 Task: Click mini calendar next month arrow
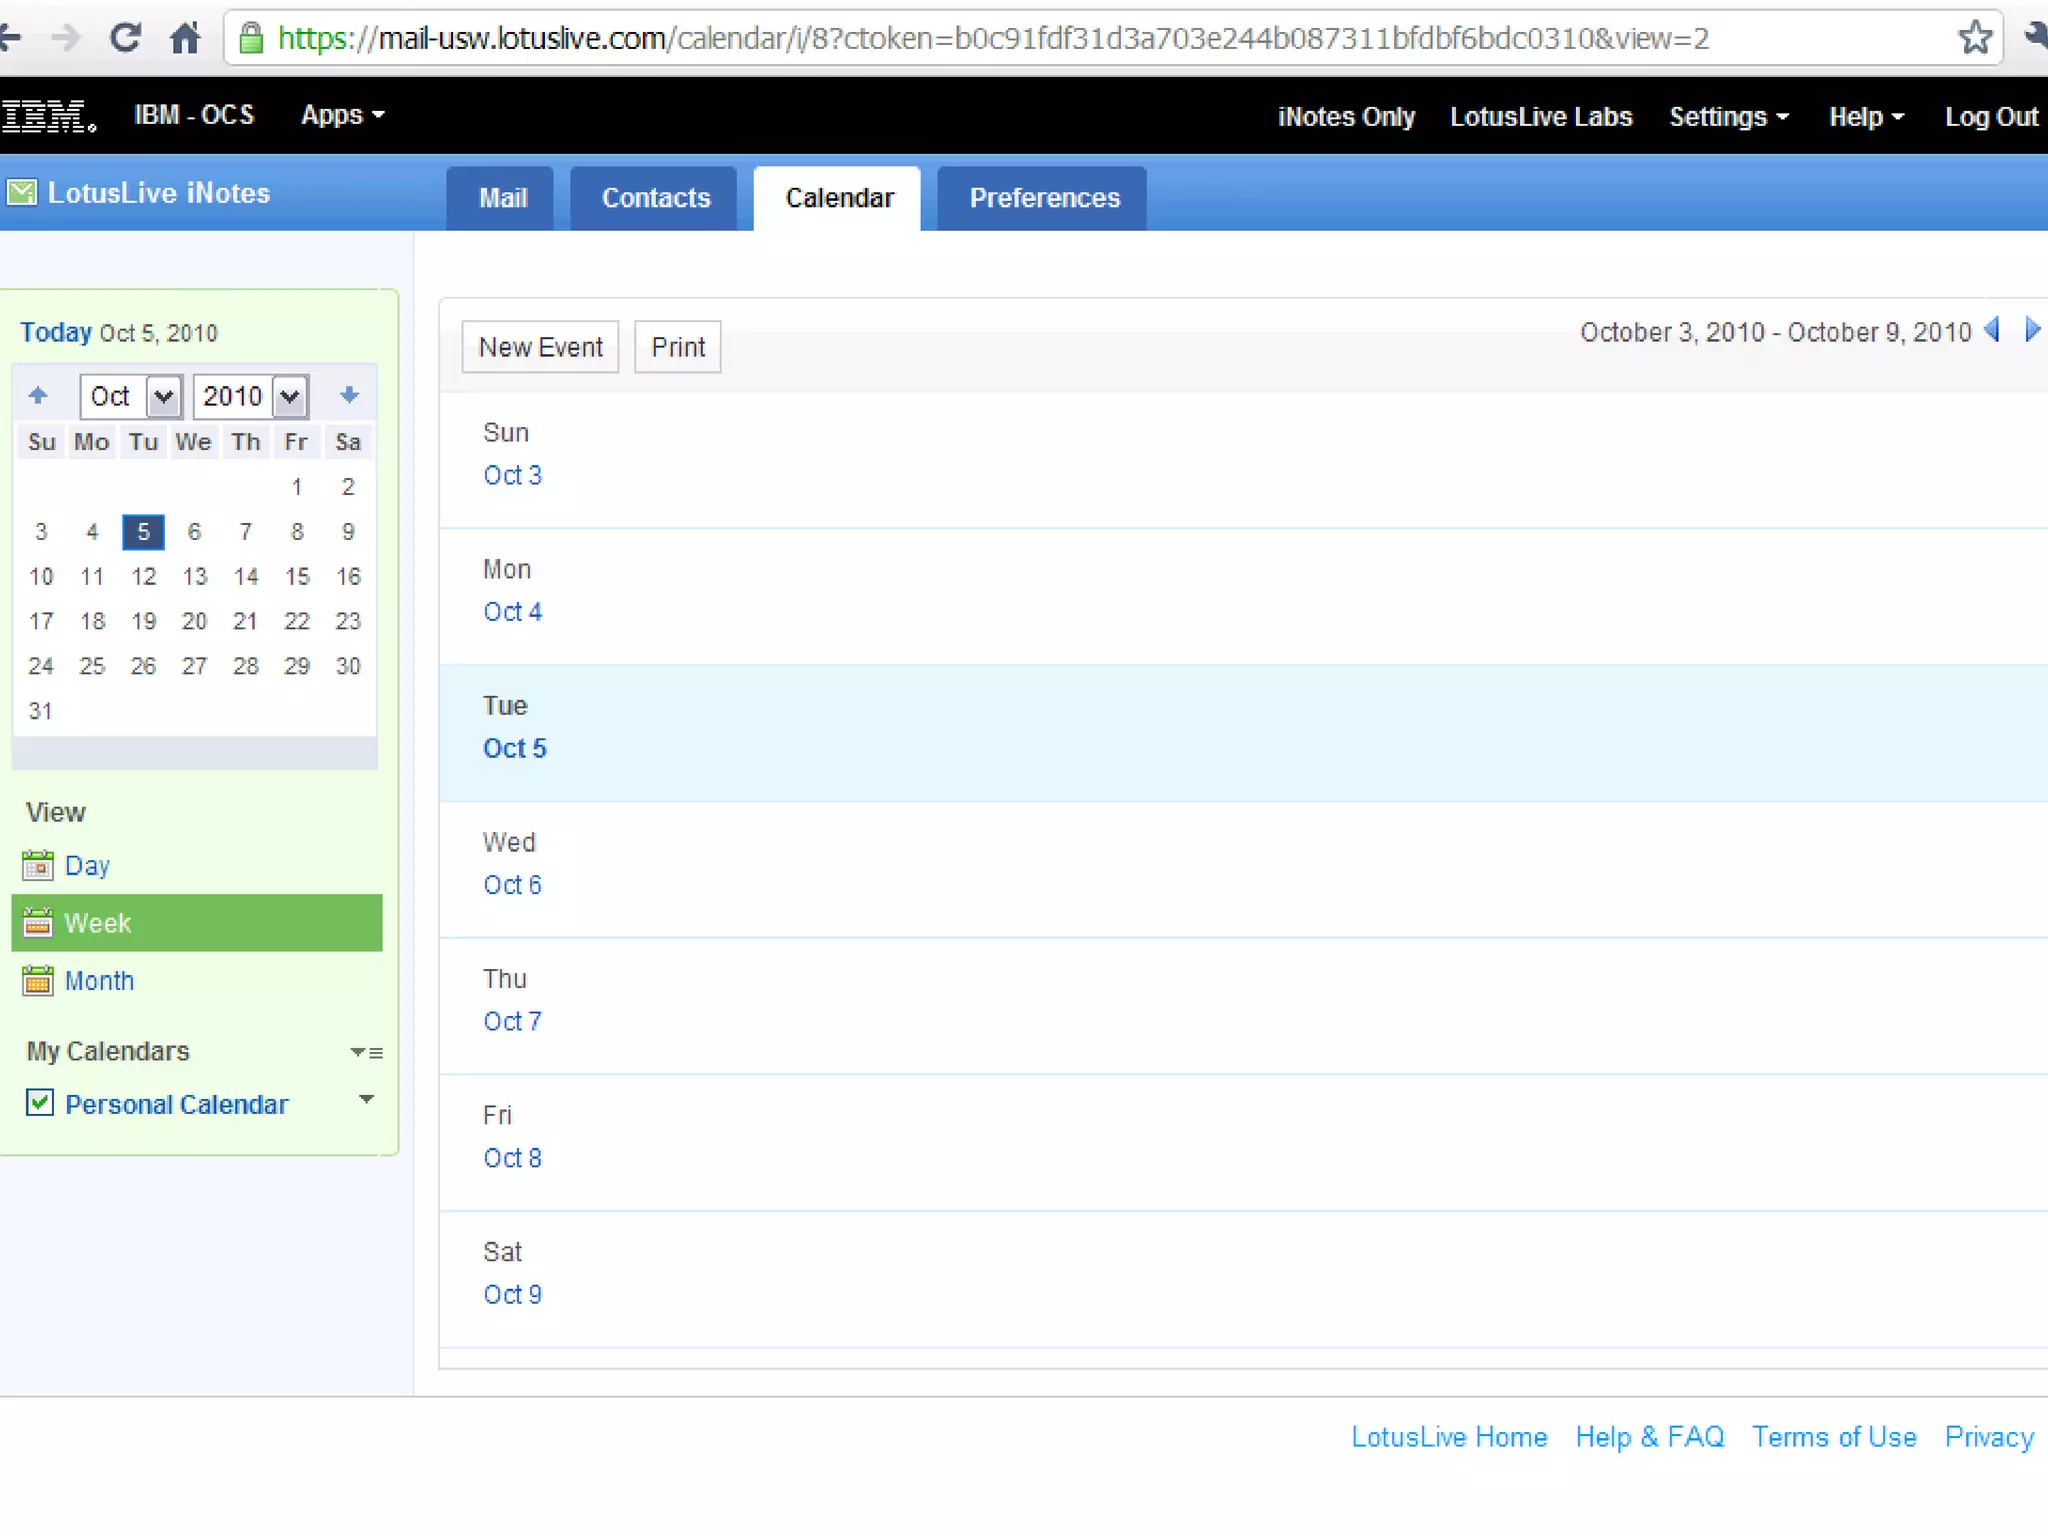[x=349, y=395]
